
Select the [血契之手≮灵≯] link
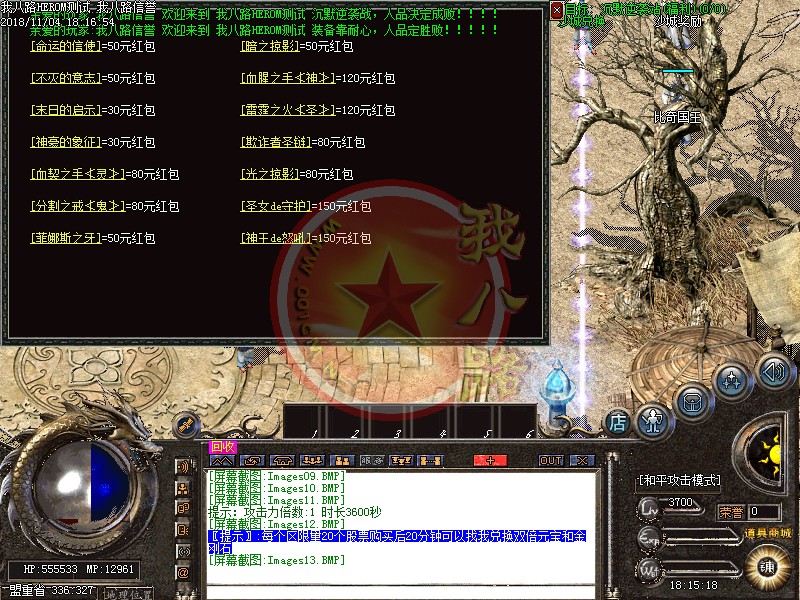[x=78, y=174]
